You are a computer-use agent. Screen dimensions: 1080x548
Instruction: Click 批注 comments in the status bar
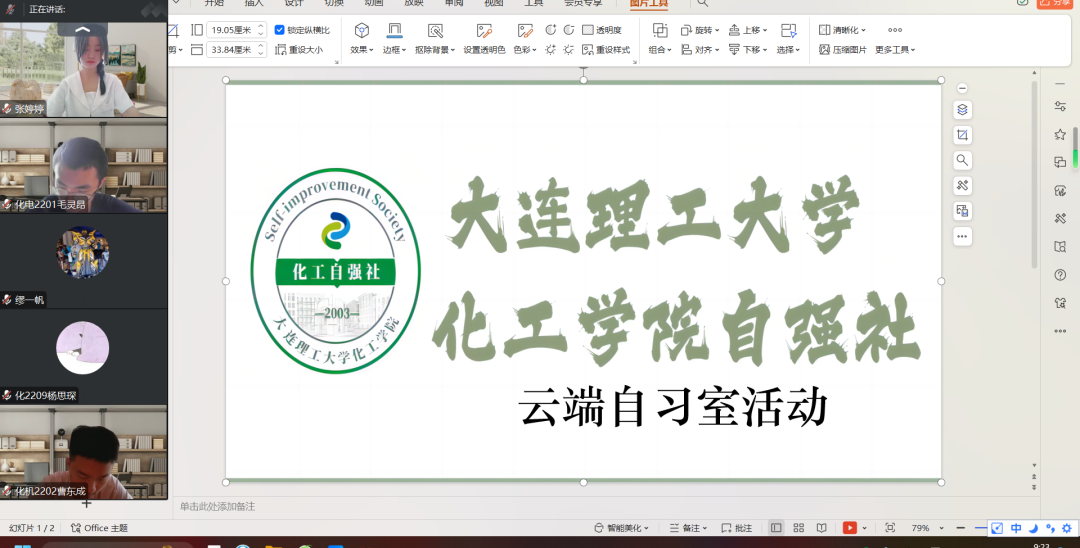tap(736, 528)
